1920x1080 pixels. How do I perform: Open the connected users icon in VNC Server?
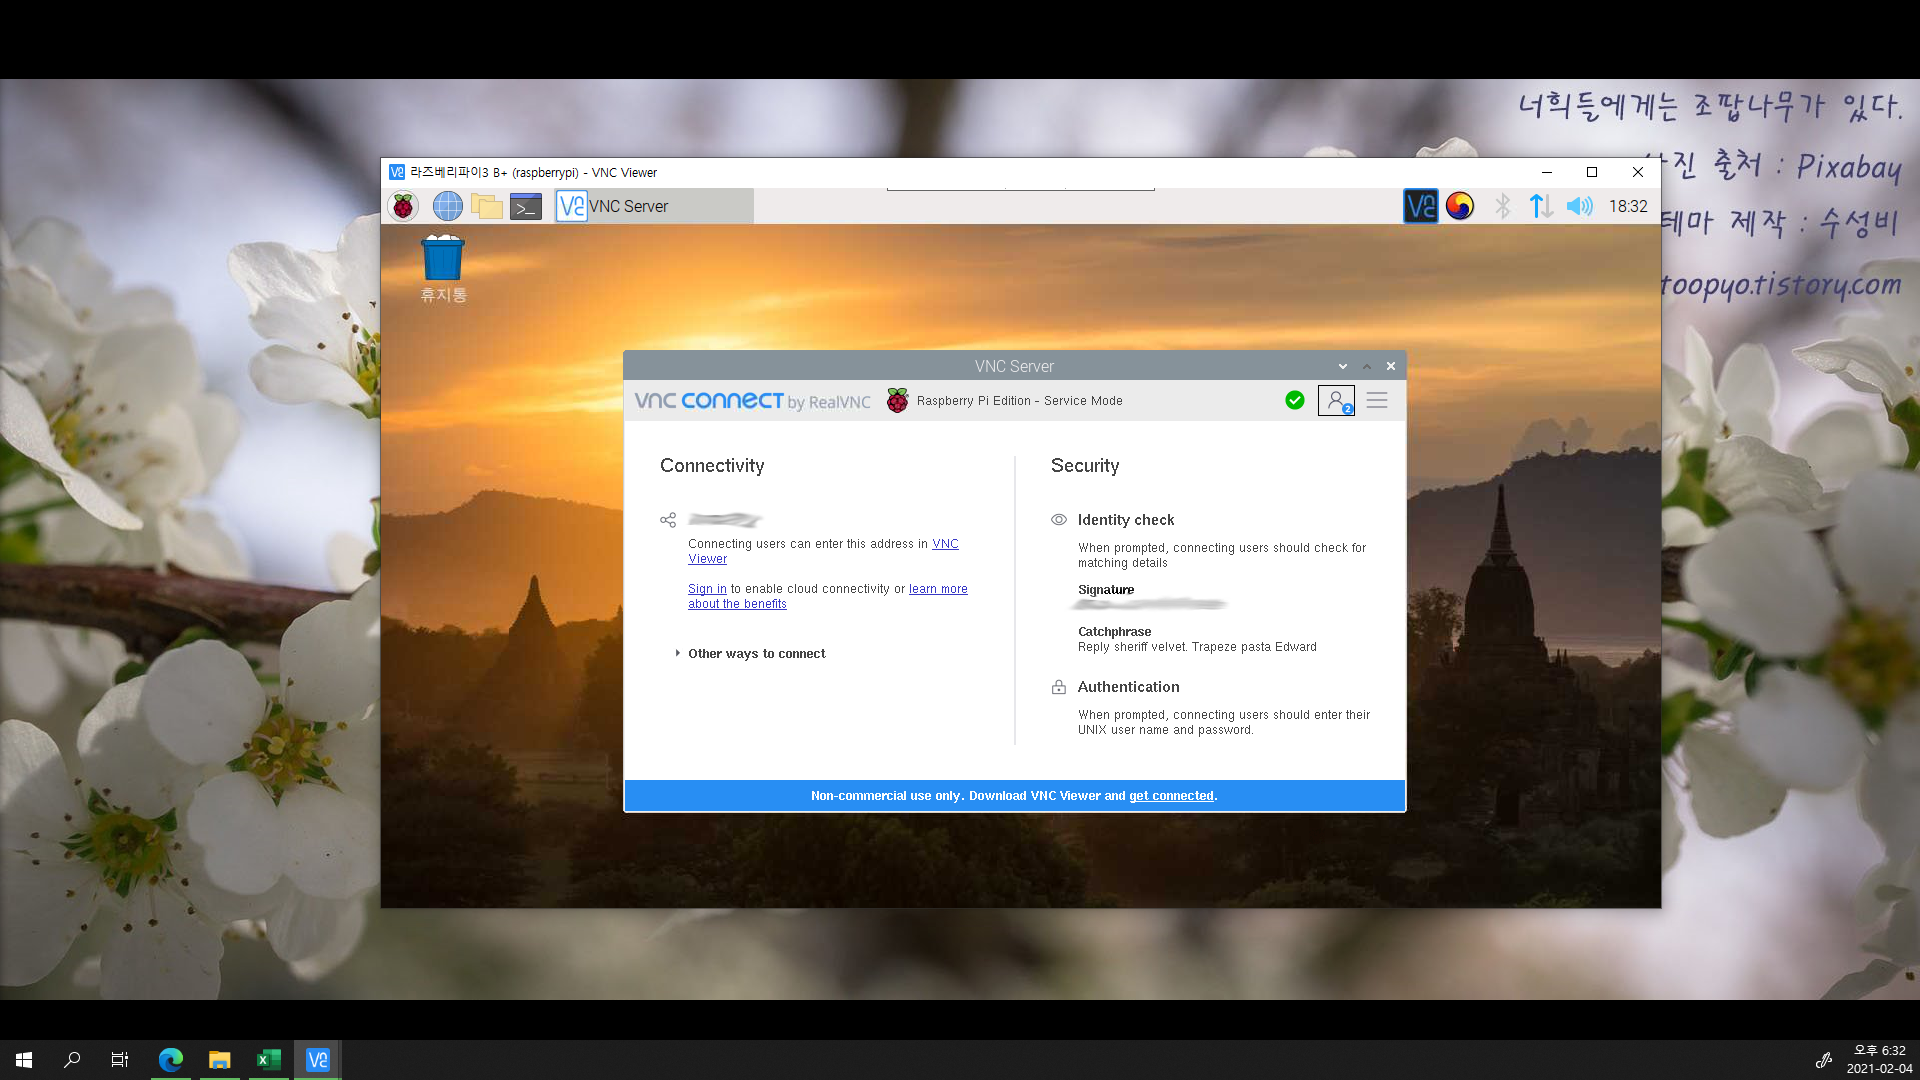coord(1336,400)
